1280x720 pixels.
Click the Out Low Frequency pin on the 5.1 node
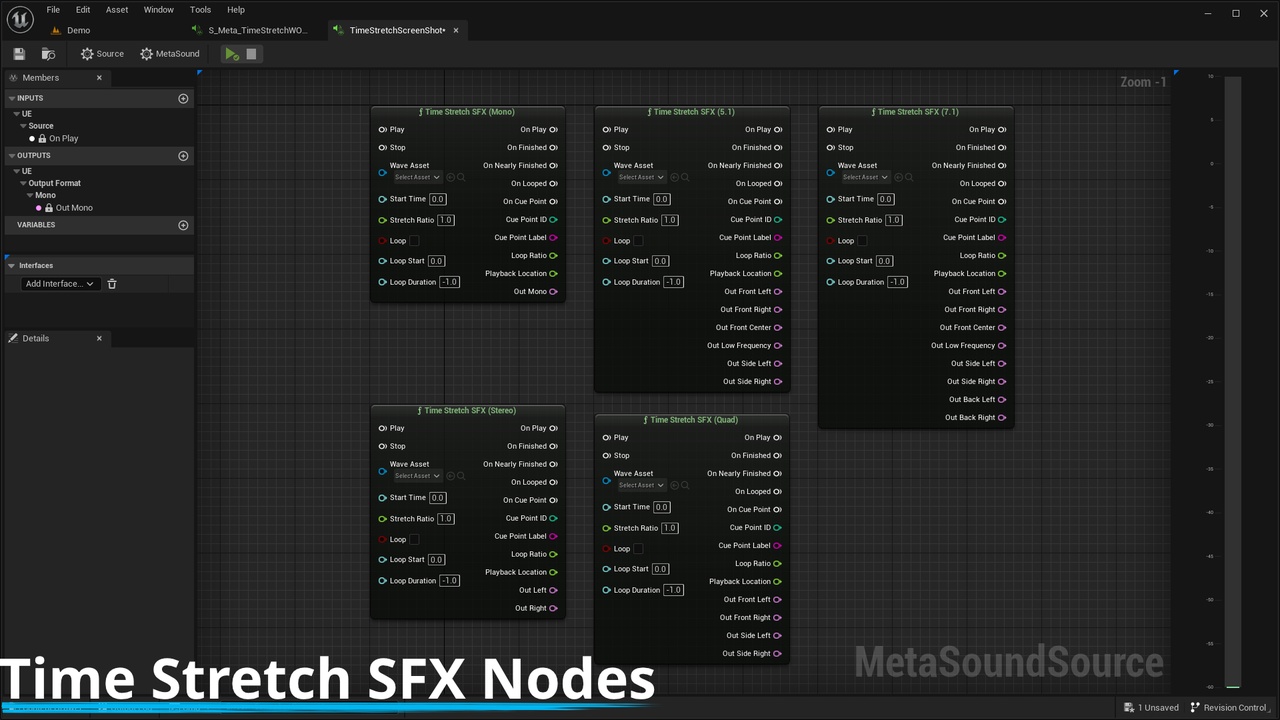(778, 346)
